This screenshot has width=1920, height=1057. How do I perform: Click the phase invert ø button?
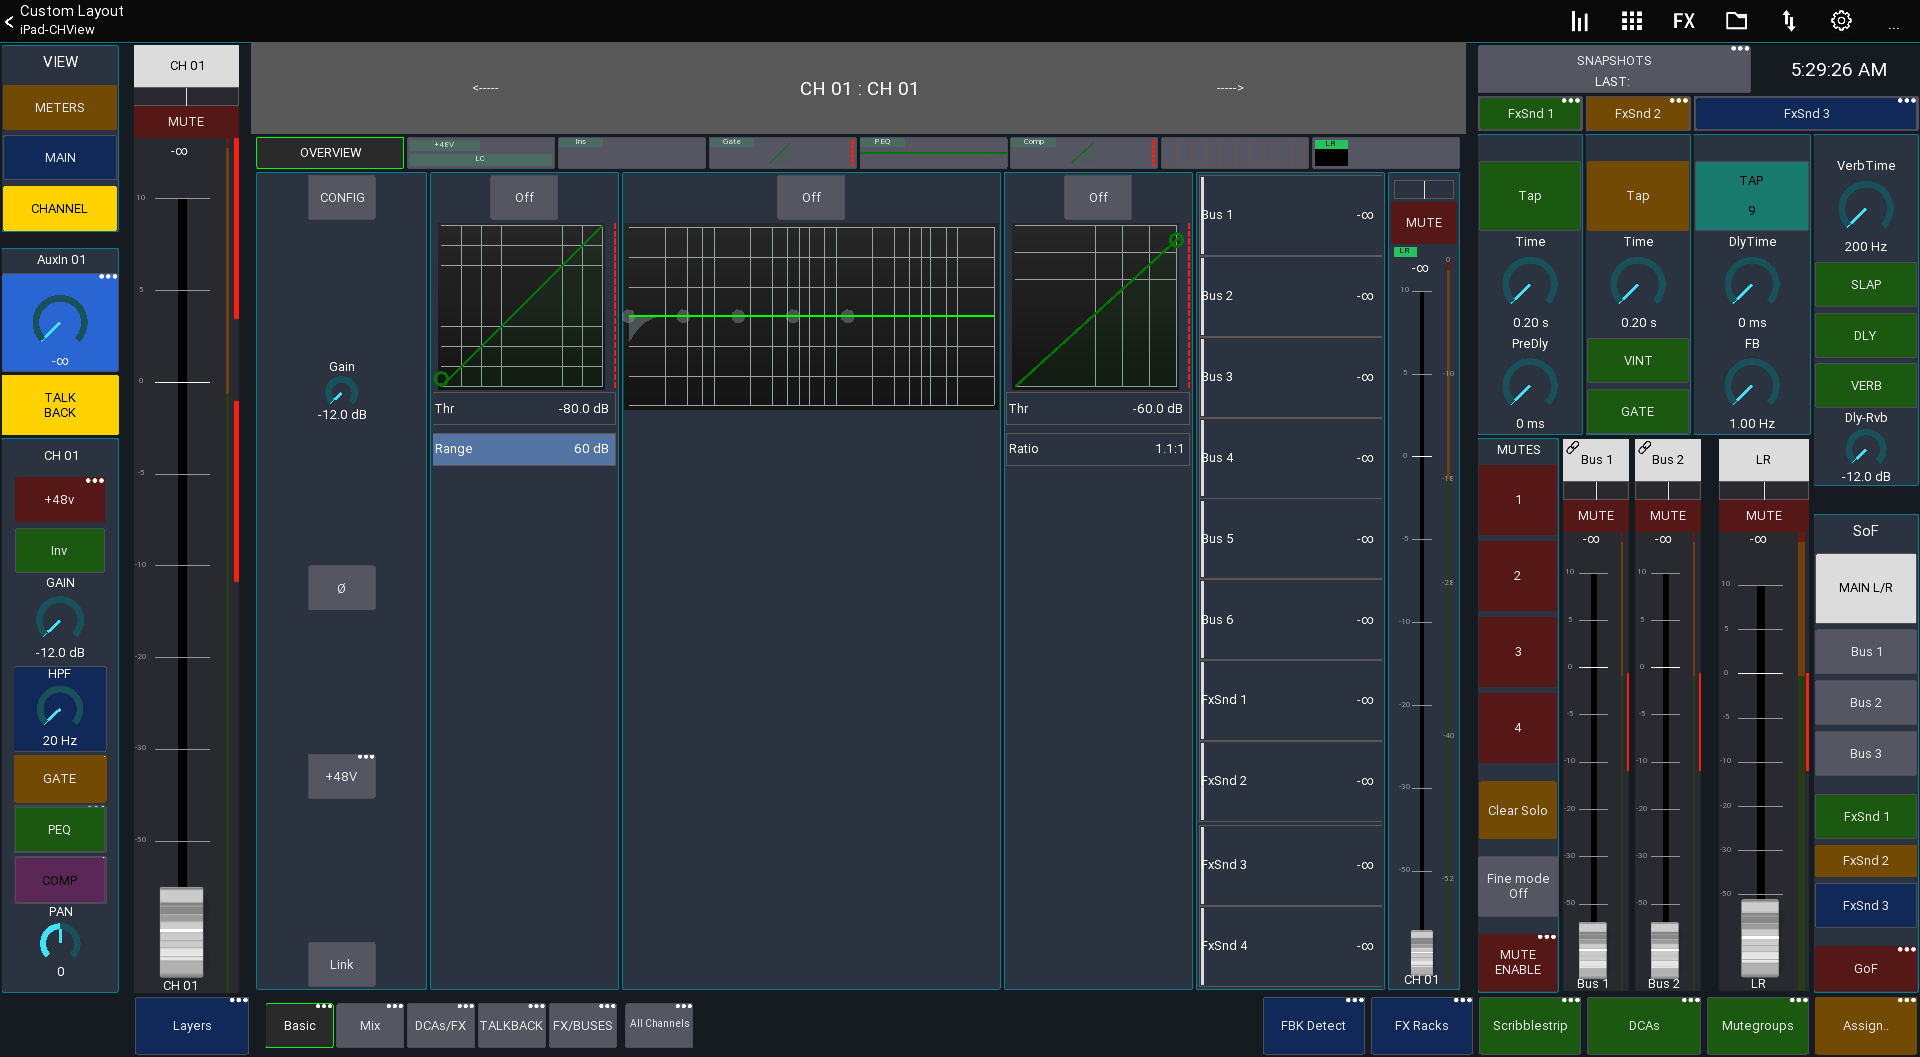tap(341, 588)
